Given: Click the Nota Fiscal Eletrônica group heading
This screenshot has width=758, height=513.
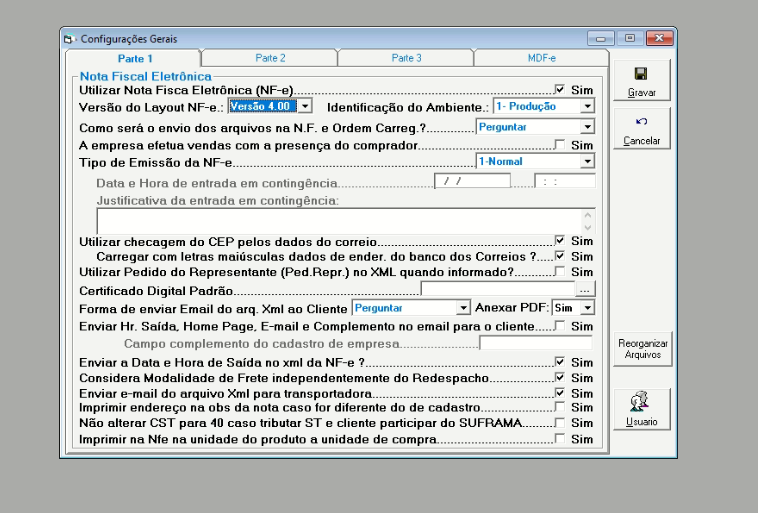Looking at the screenshot, I should click(x=146, y=76).
